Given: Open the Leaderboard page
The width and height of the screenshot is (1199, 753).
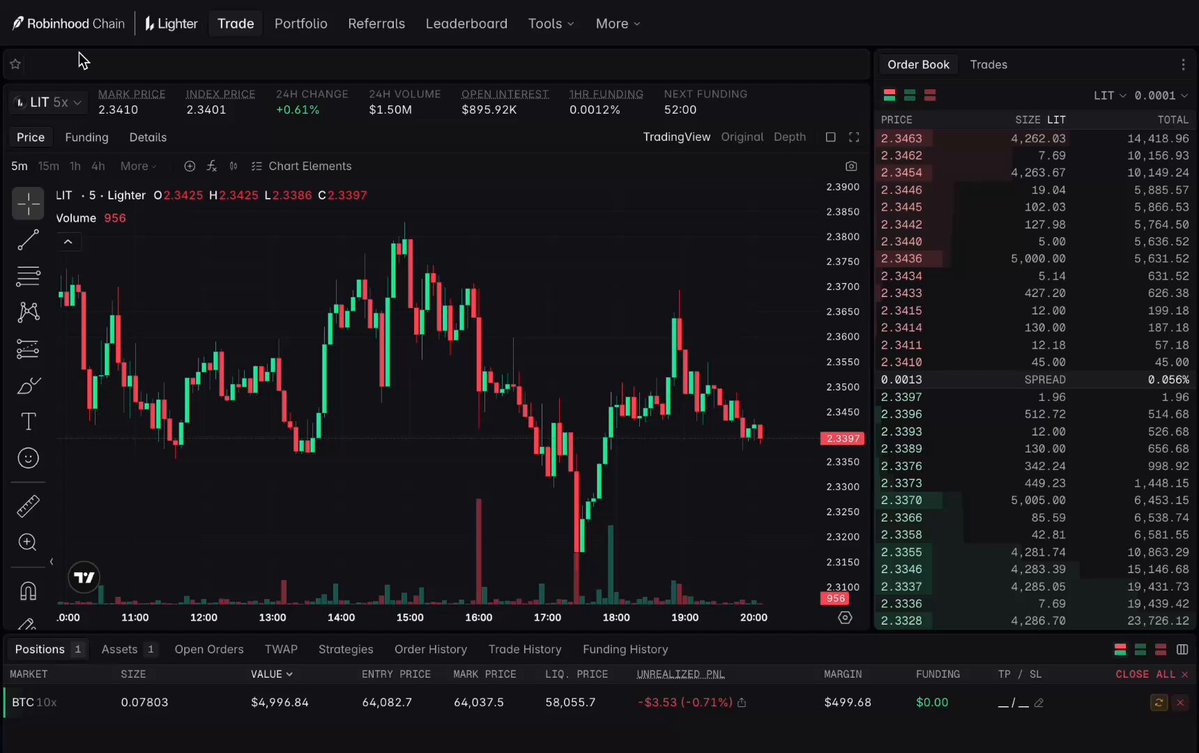Looking at the screenshot, I should (466, 24).
